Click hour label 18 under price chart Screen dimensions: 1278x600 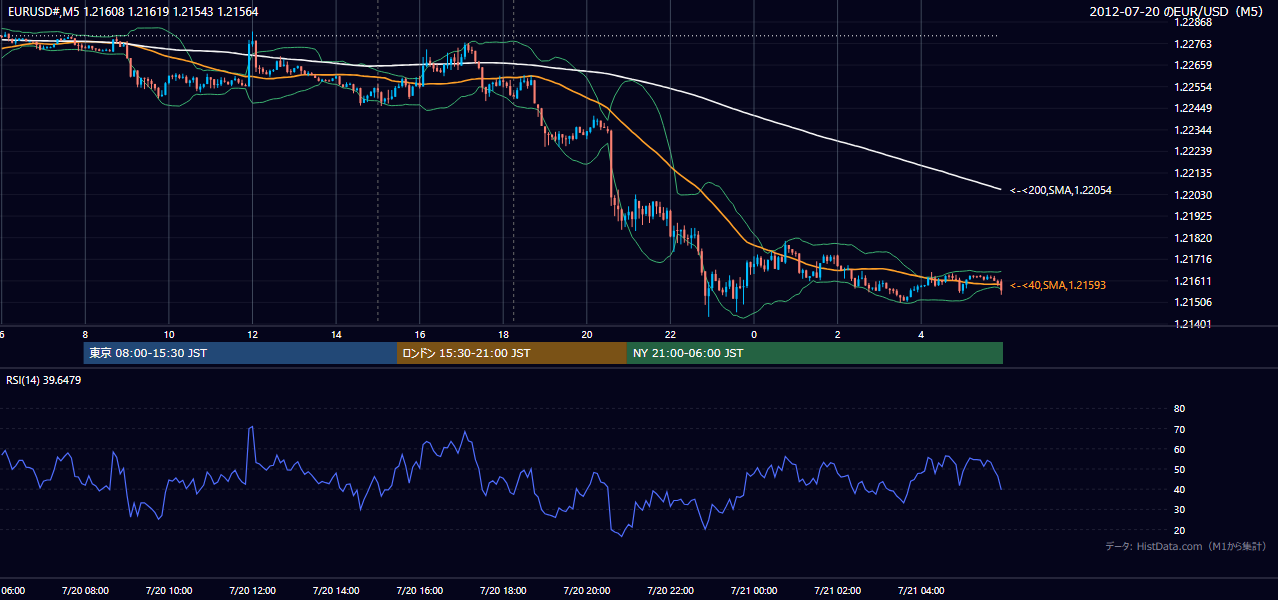503,334
